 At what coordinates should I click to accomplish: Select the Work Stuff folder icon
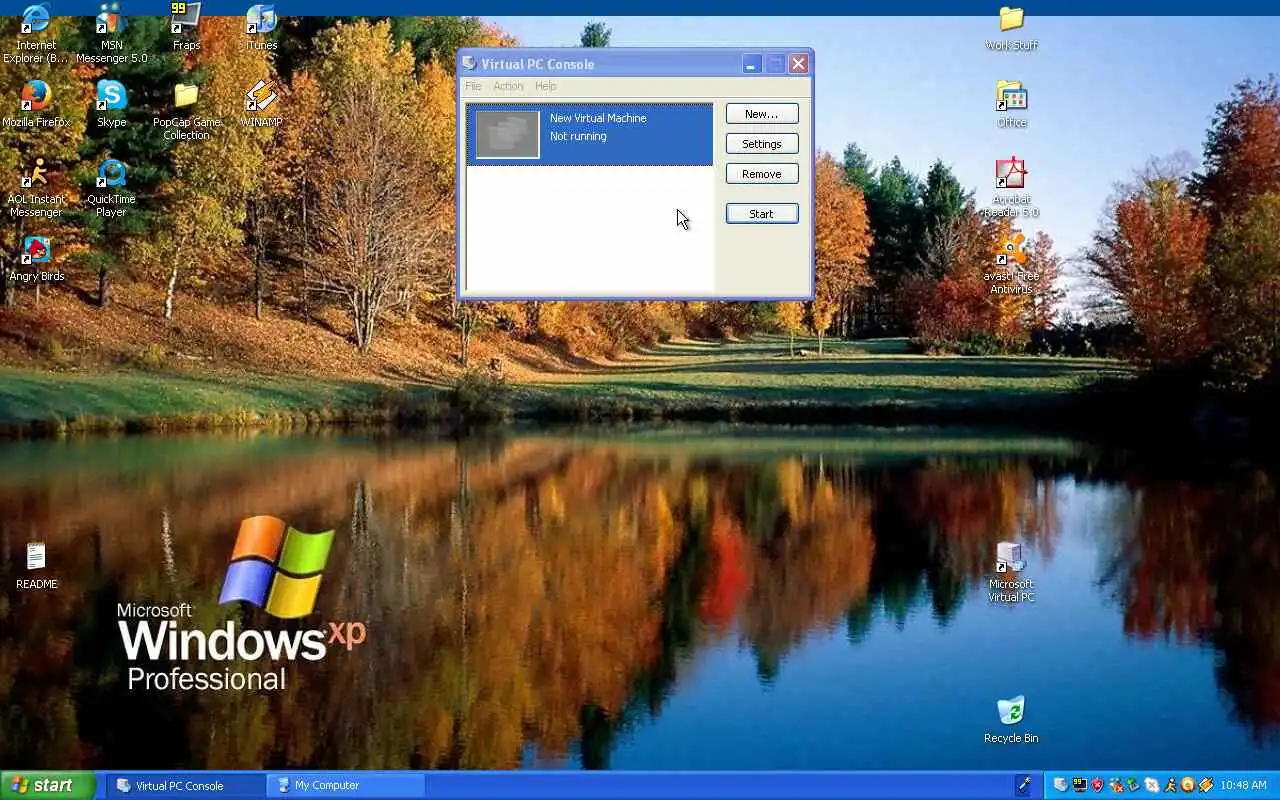[1011, 28]
